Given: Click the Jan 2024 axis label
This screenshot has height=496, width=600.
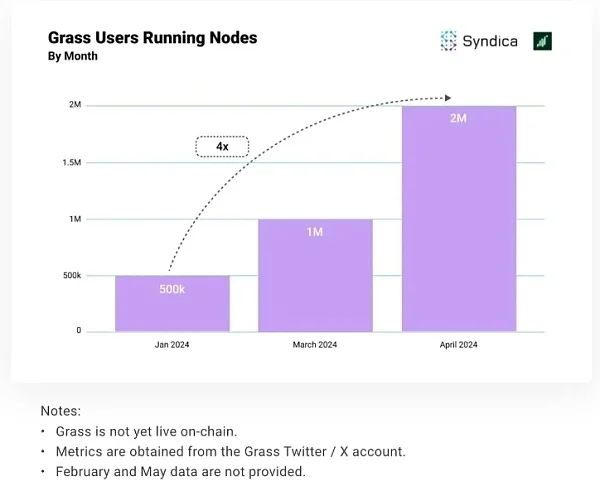Looking at the screenshot, I should (172, 344).
